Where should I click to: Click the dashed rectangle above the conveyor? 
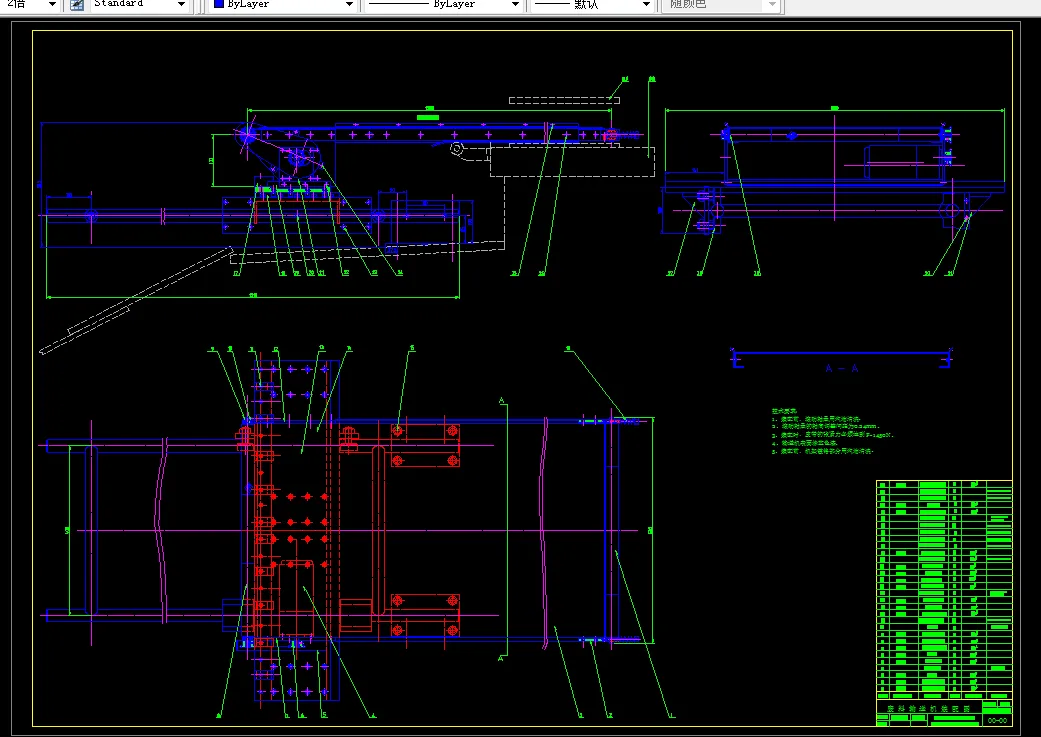[x=564, y=100]
